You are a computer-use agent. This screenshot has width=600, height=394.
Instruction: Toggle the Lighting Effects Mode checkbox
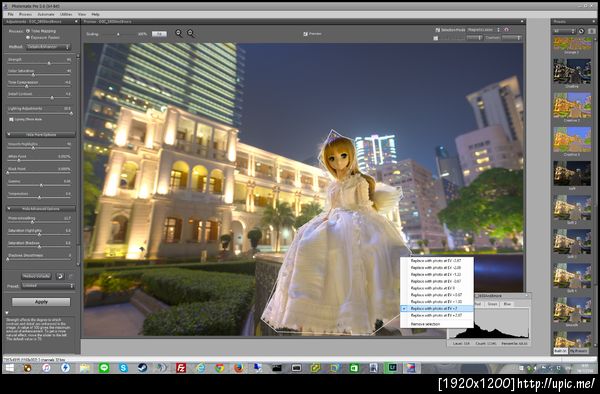pos(11,119)
